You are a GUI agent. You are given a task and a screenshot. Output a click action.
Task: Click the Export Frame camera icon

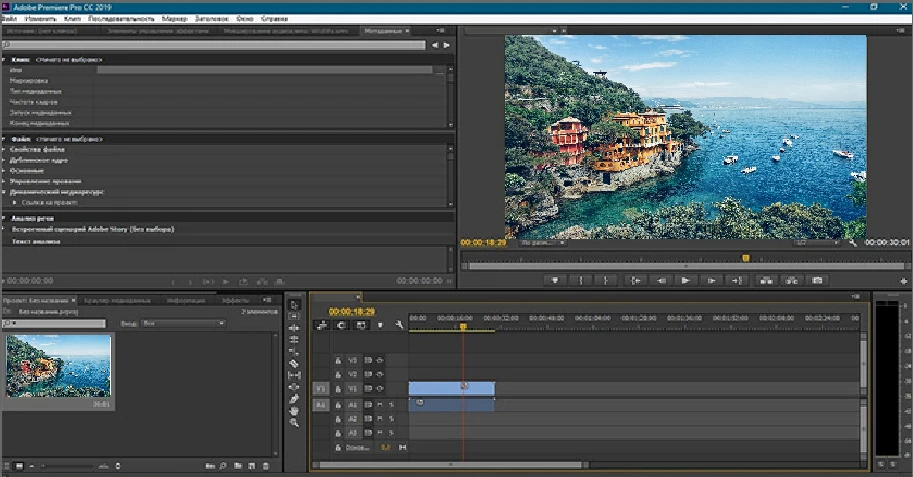(x=817, y=281)
